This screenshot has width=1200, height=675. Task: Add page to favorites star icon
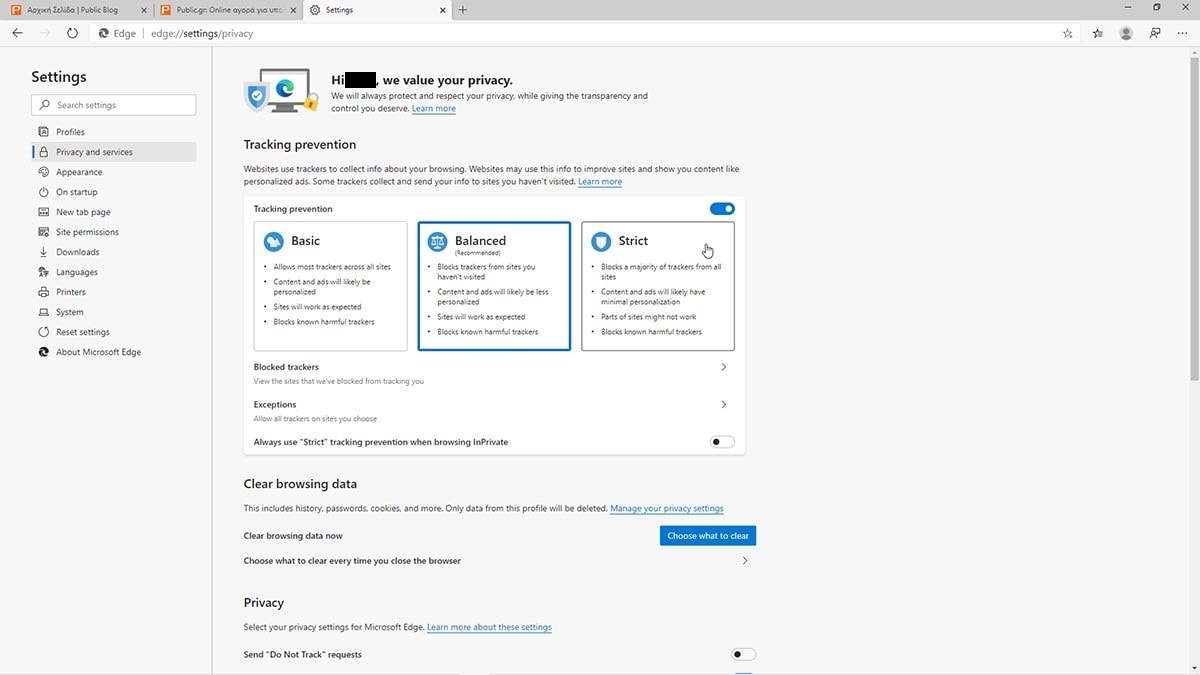[1067, 33]
